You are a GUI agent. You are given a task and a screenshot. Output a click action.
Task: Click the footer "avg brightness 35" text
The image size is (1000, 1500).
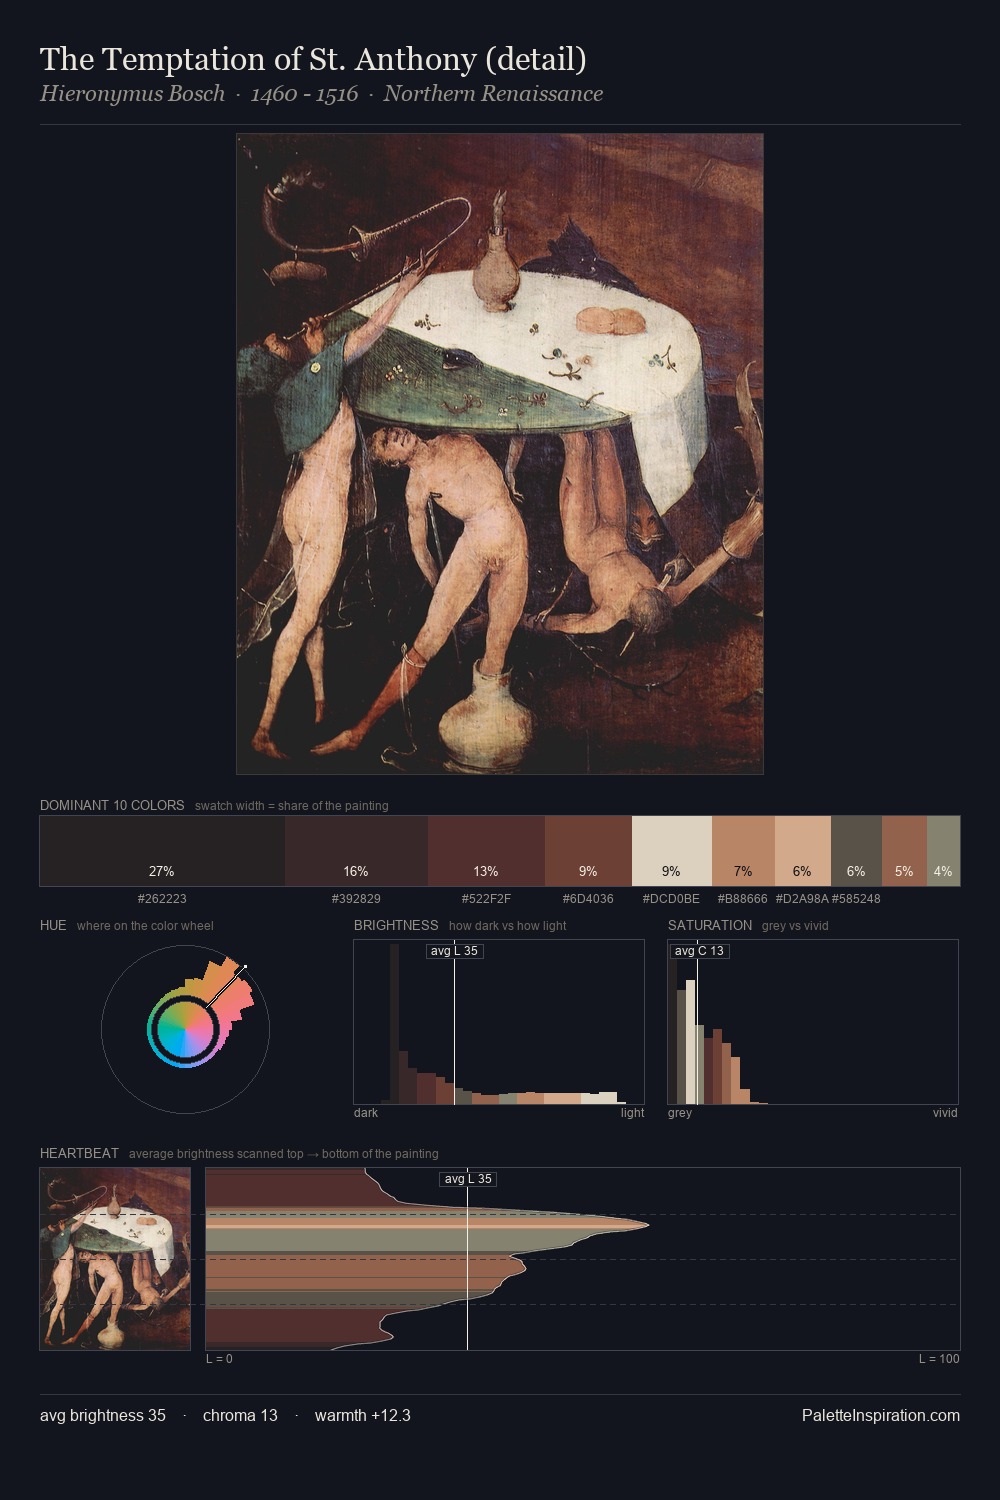point(103,1415)
